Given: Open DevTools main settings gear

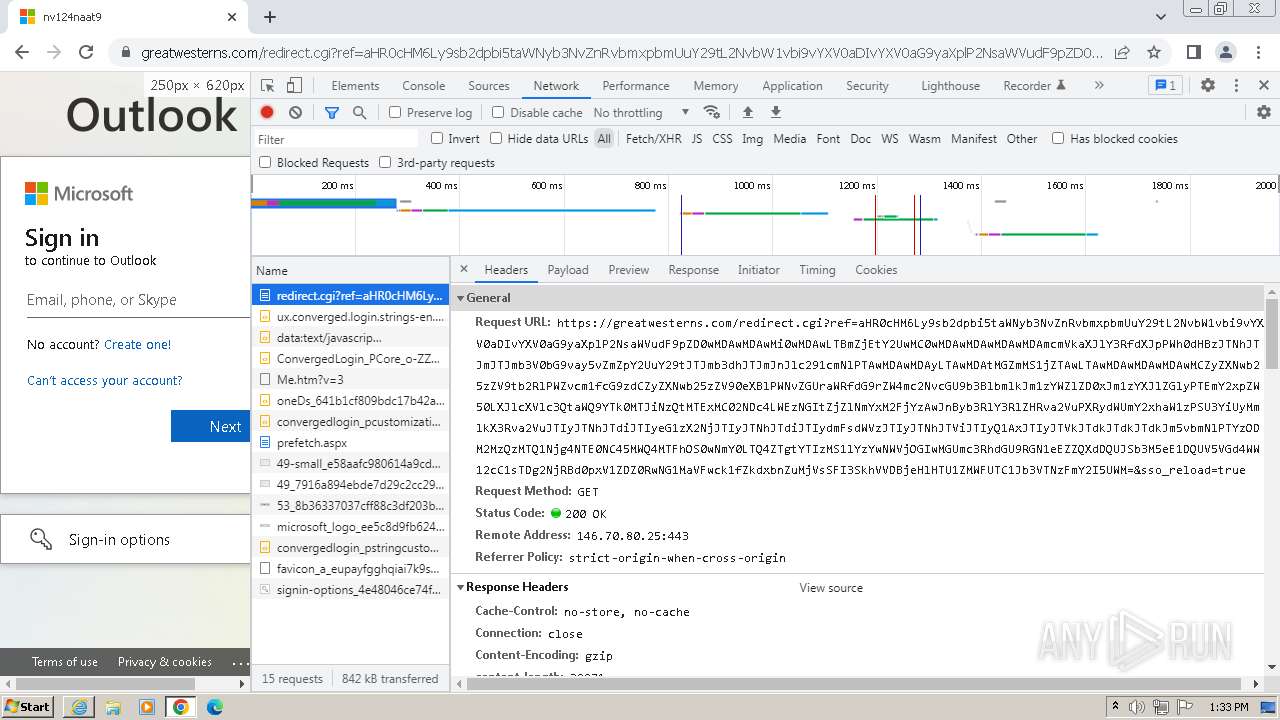Looking at the screenshot, I should [x=1208, y=86].
